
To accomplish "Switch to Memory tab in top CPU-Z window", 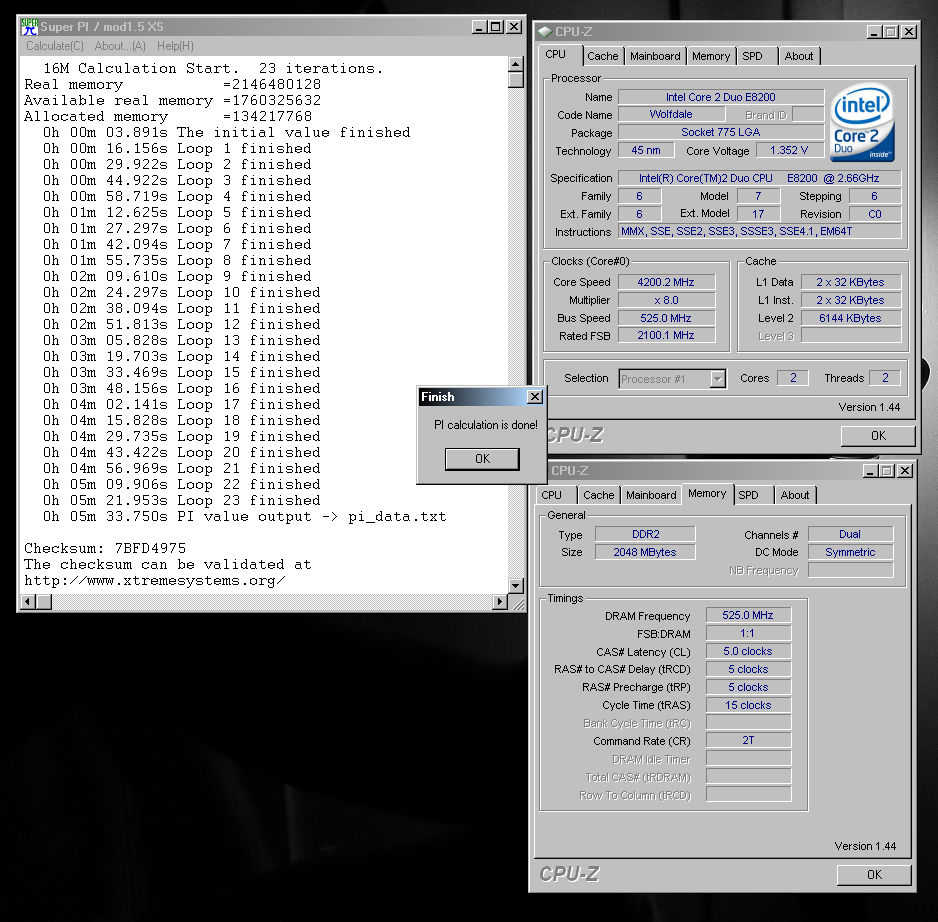I will click(711, 56).
